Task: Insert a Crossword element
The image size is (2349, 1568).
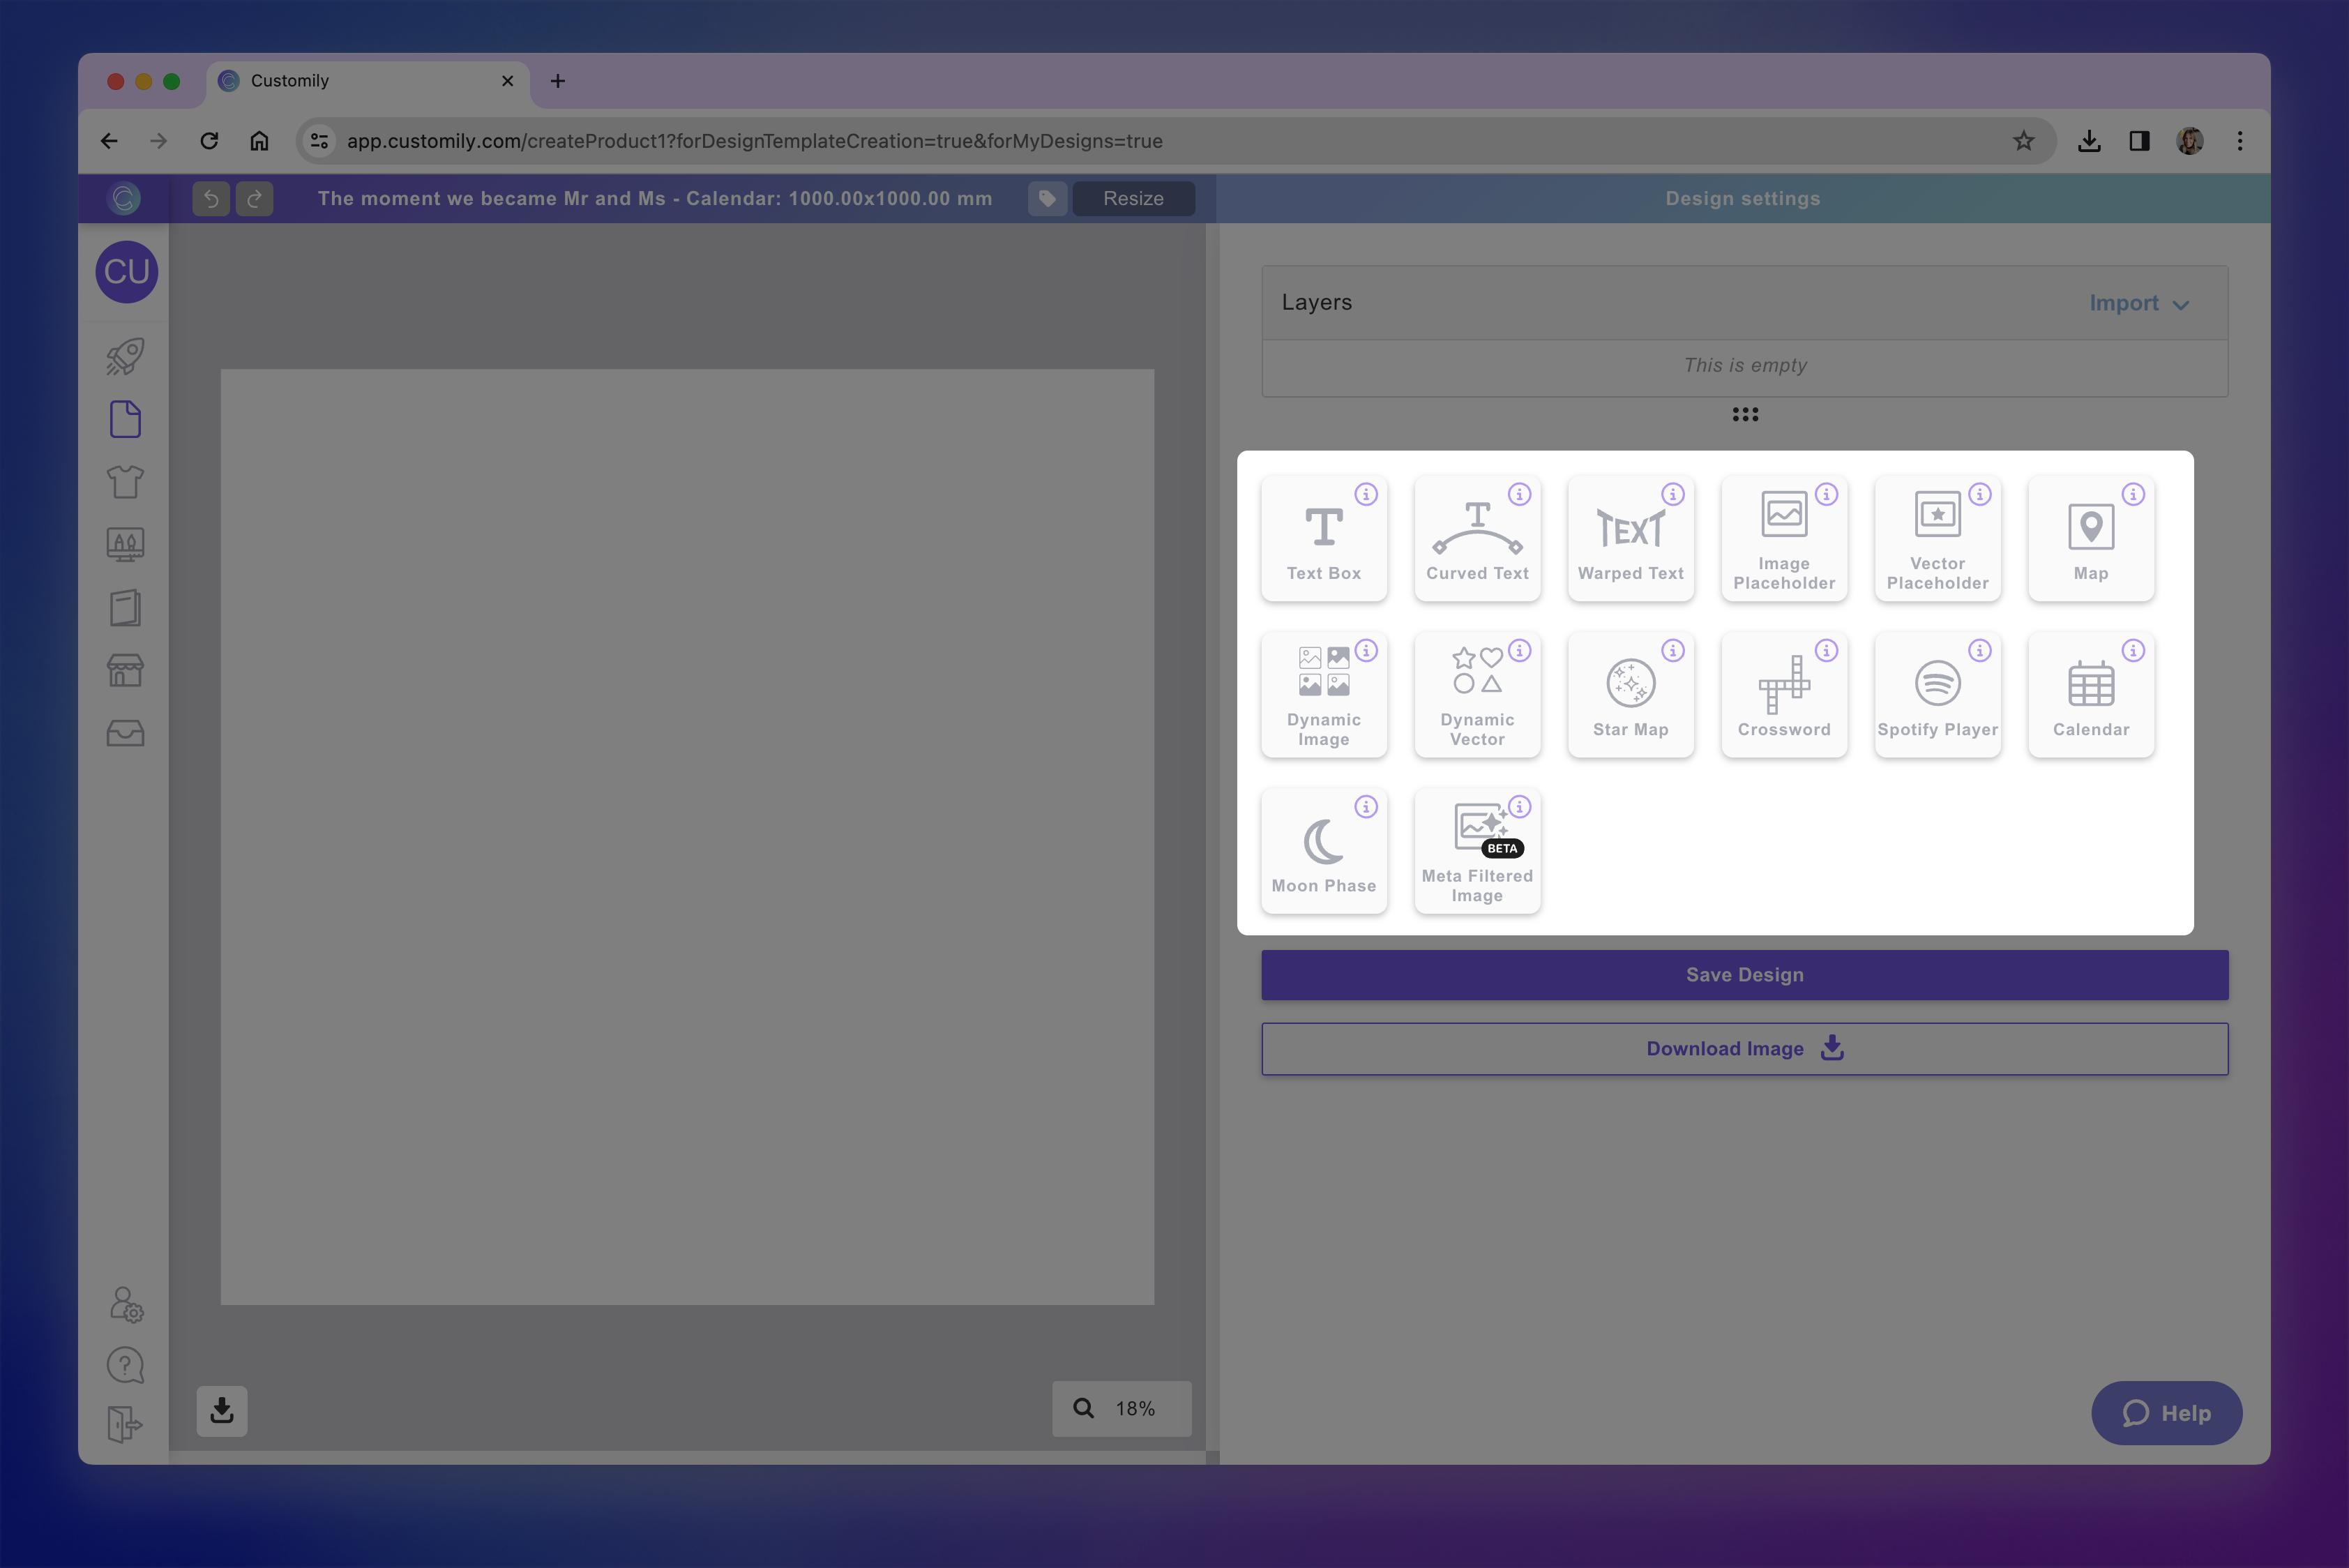Action: click(x=1784, y=694)
